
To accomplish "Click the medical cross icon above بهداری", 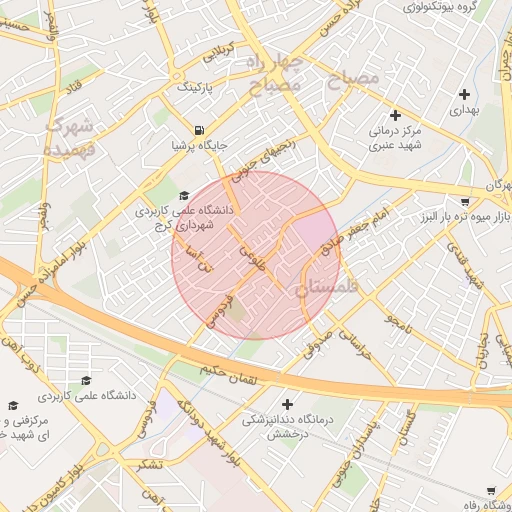I will [464, 95].
